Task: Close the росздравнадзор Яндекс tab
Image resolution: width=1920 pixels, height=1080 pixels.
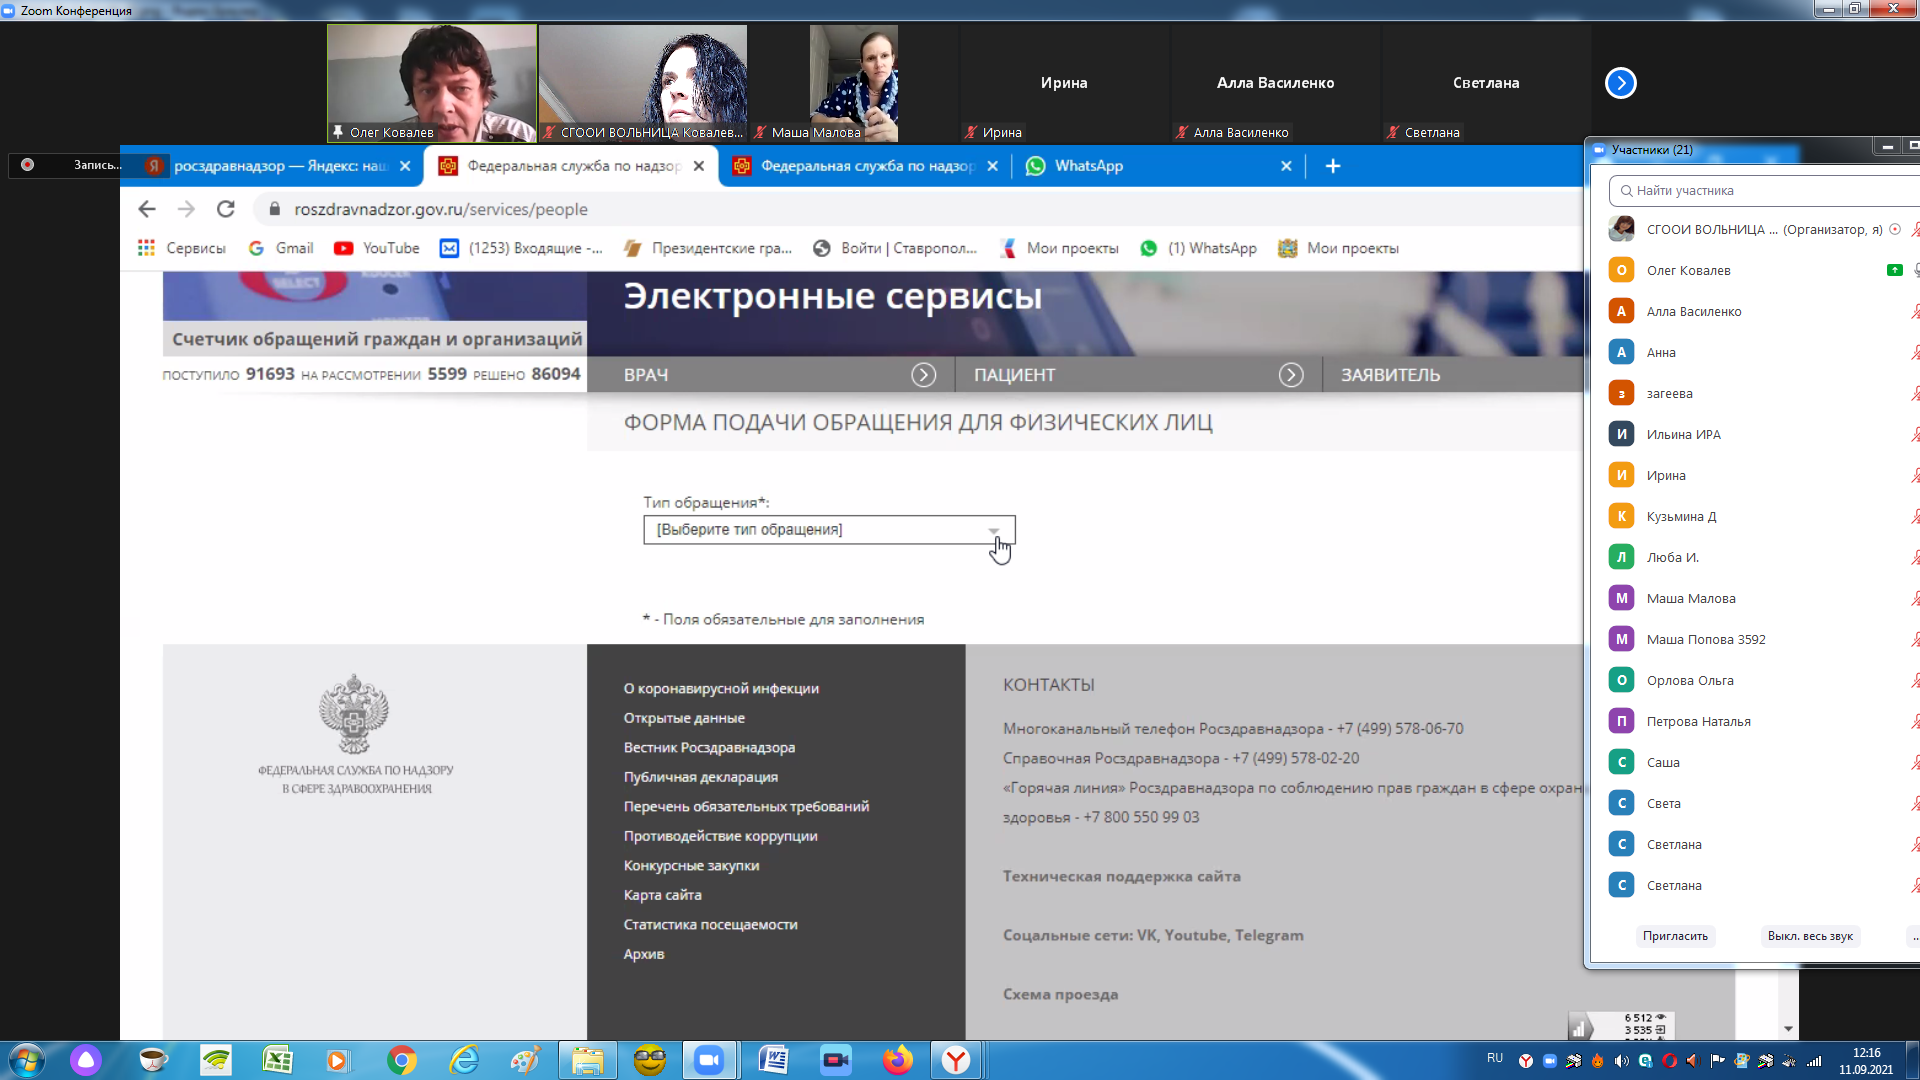Action: click(405, 166)
